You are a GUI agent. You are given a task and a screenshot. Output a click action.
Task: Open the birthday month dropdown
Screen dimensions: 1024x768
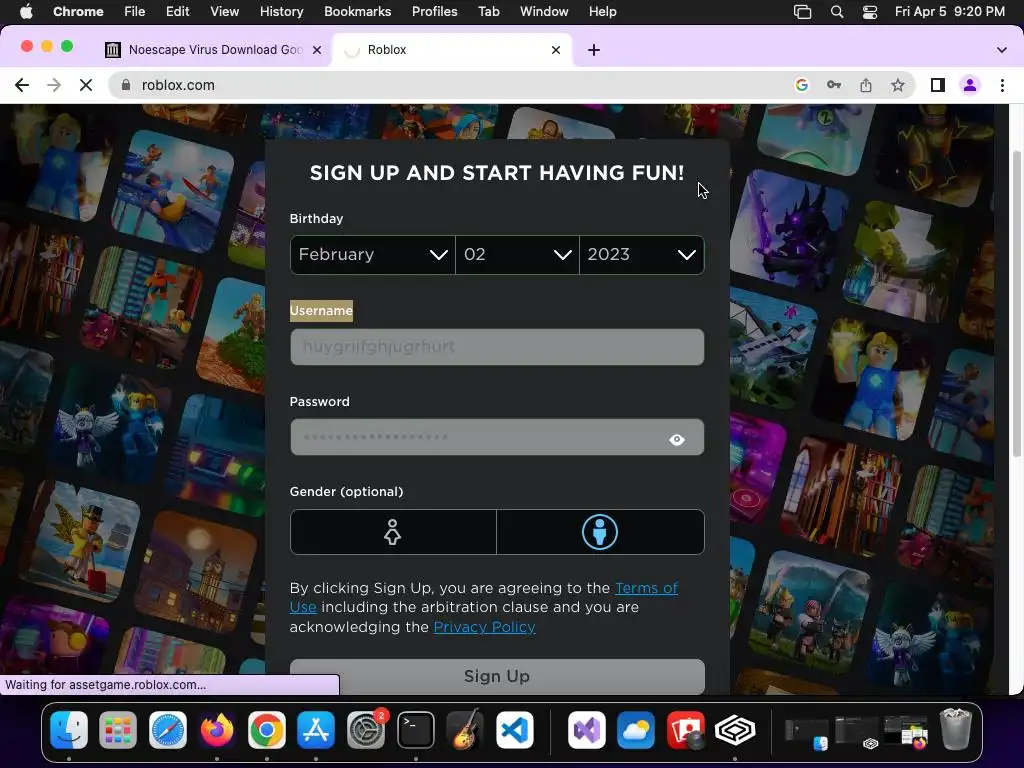(372, 255)
